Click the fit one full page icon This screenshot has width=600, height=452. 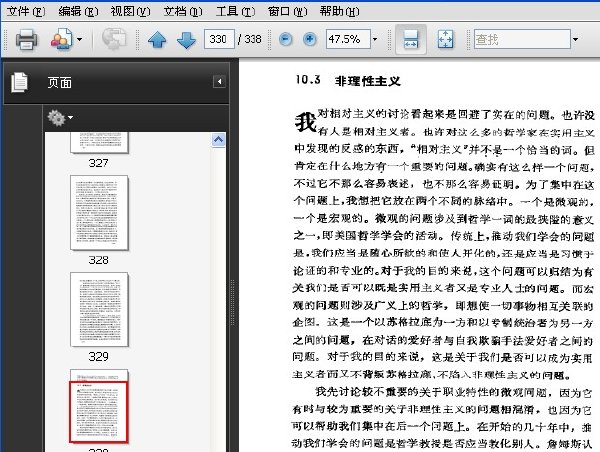(445, 39)
